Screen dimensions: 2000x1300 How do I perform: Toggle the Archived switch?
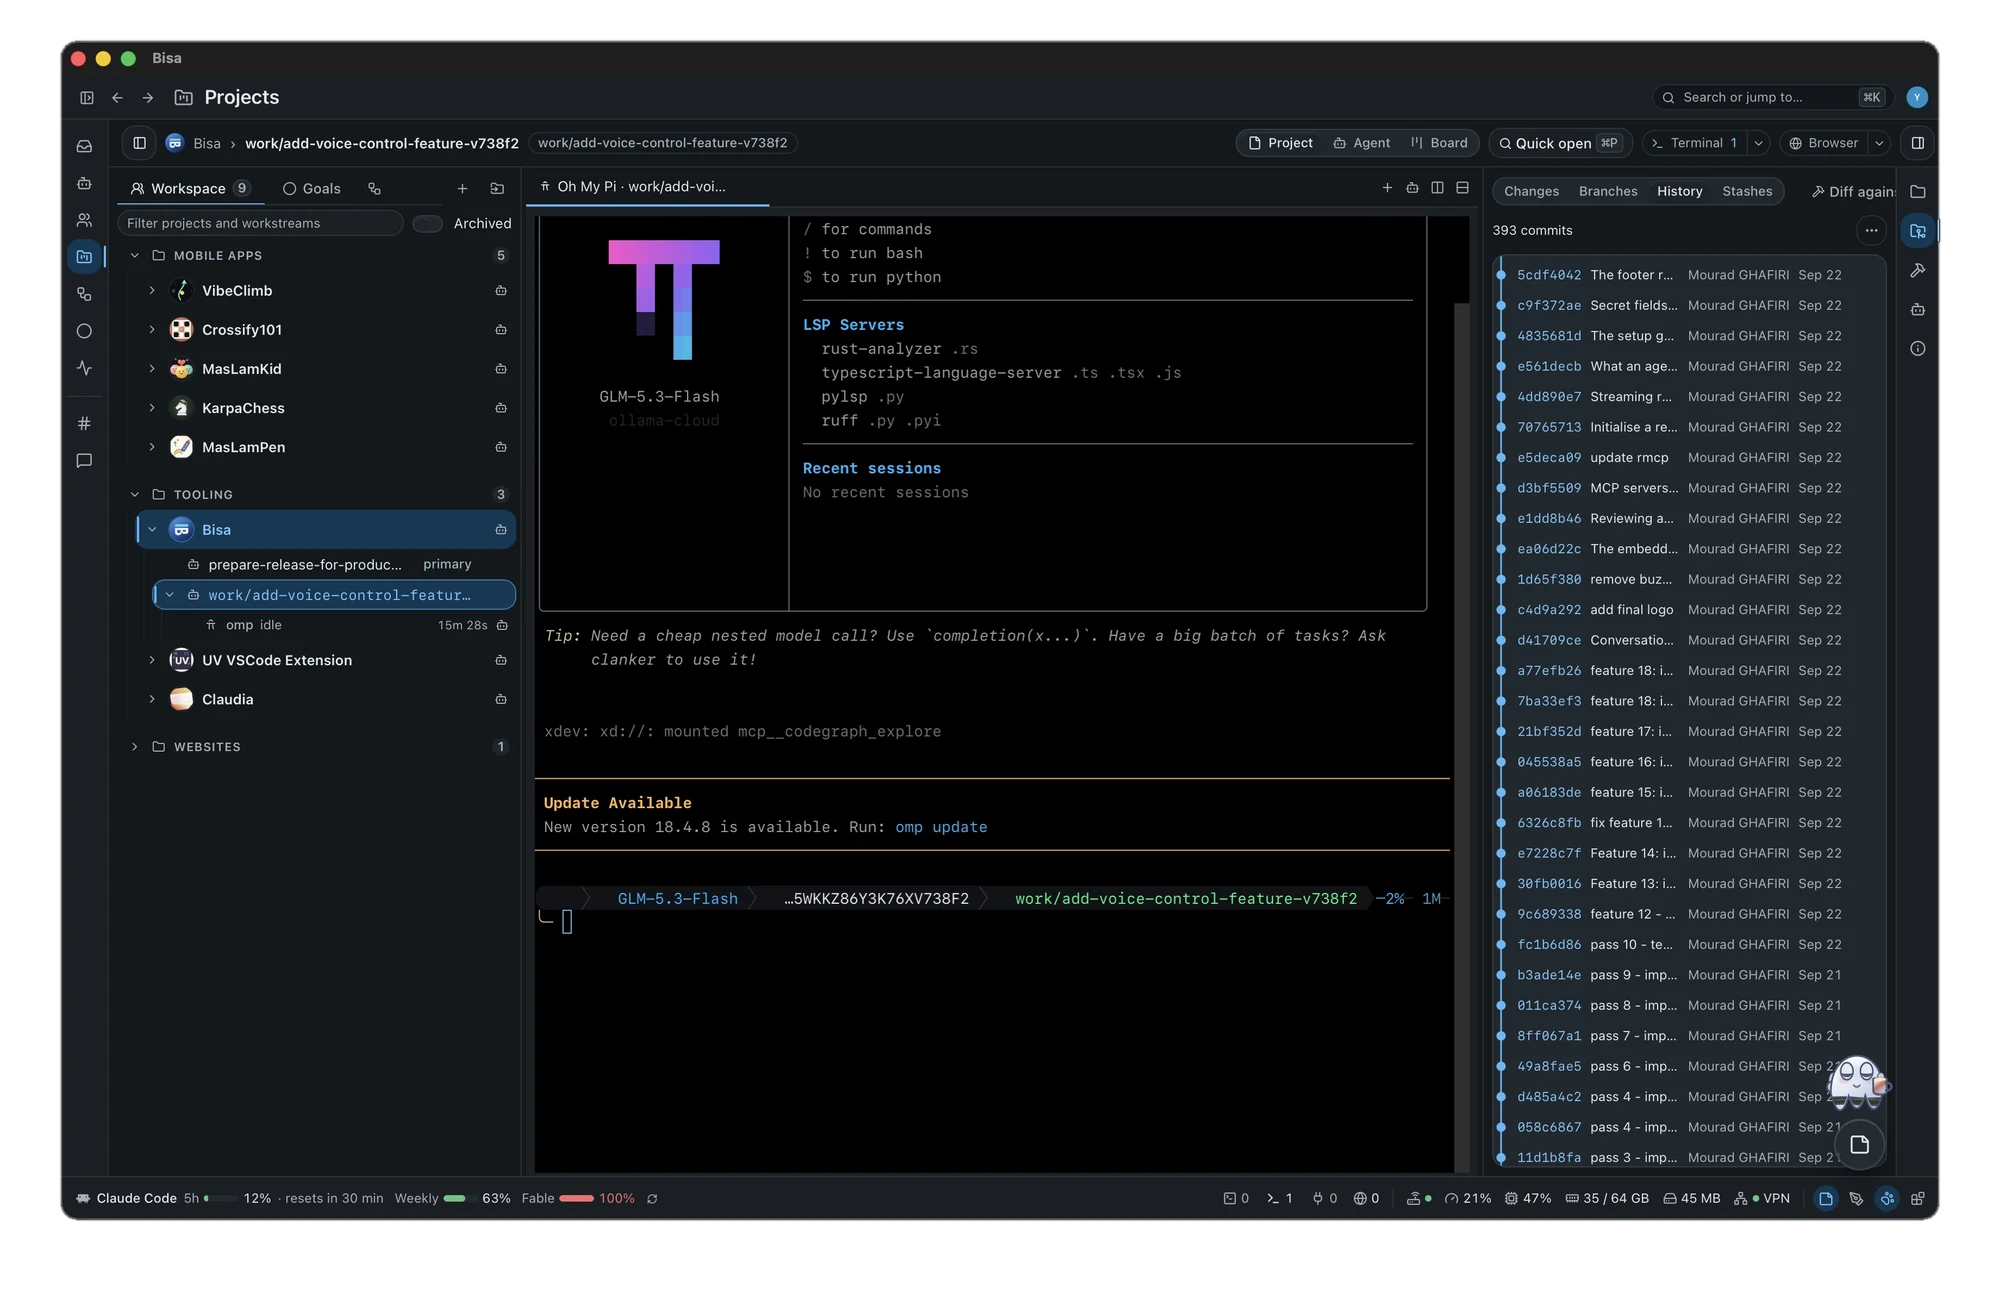428,223
